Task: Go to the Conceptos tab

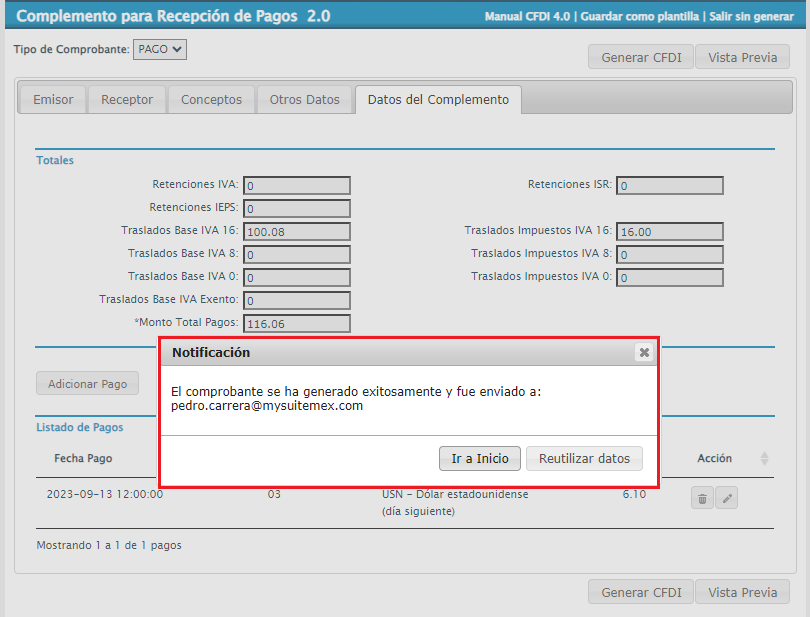Action: pos(211,100)
